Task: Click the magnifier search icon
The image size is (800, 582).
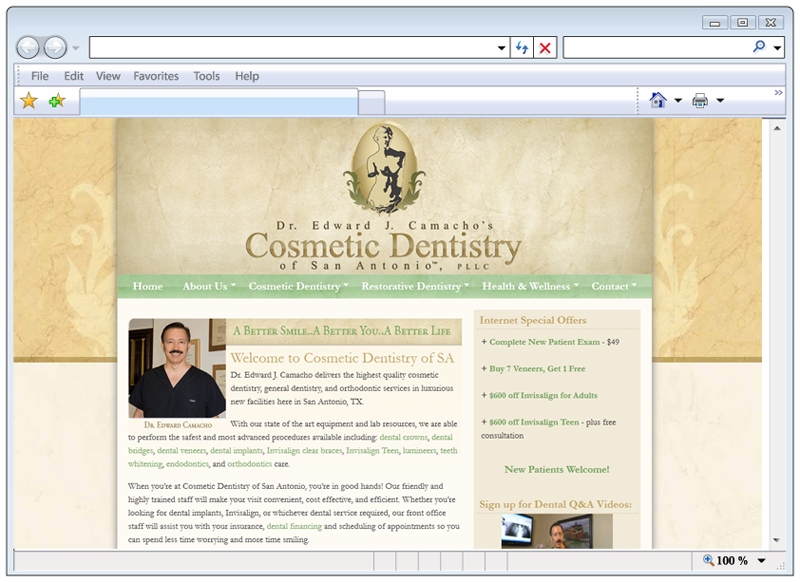Action: pyautogui.click(x=759, y=47)
